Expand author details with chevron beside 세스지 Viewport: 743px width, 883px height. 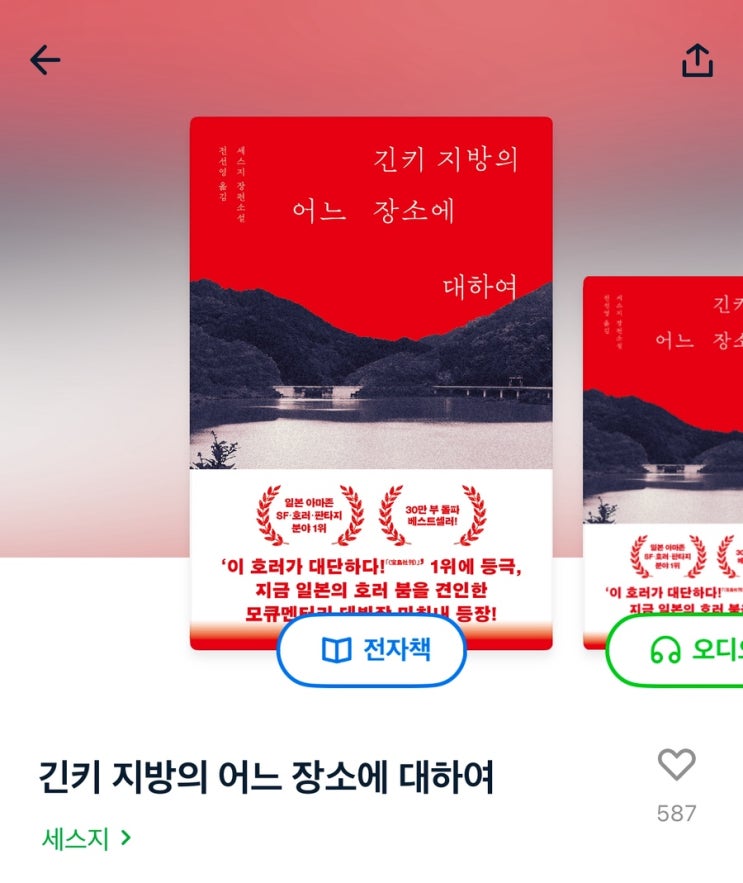click(x=126, y=838)
